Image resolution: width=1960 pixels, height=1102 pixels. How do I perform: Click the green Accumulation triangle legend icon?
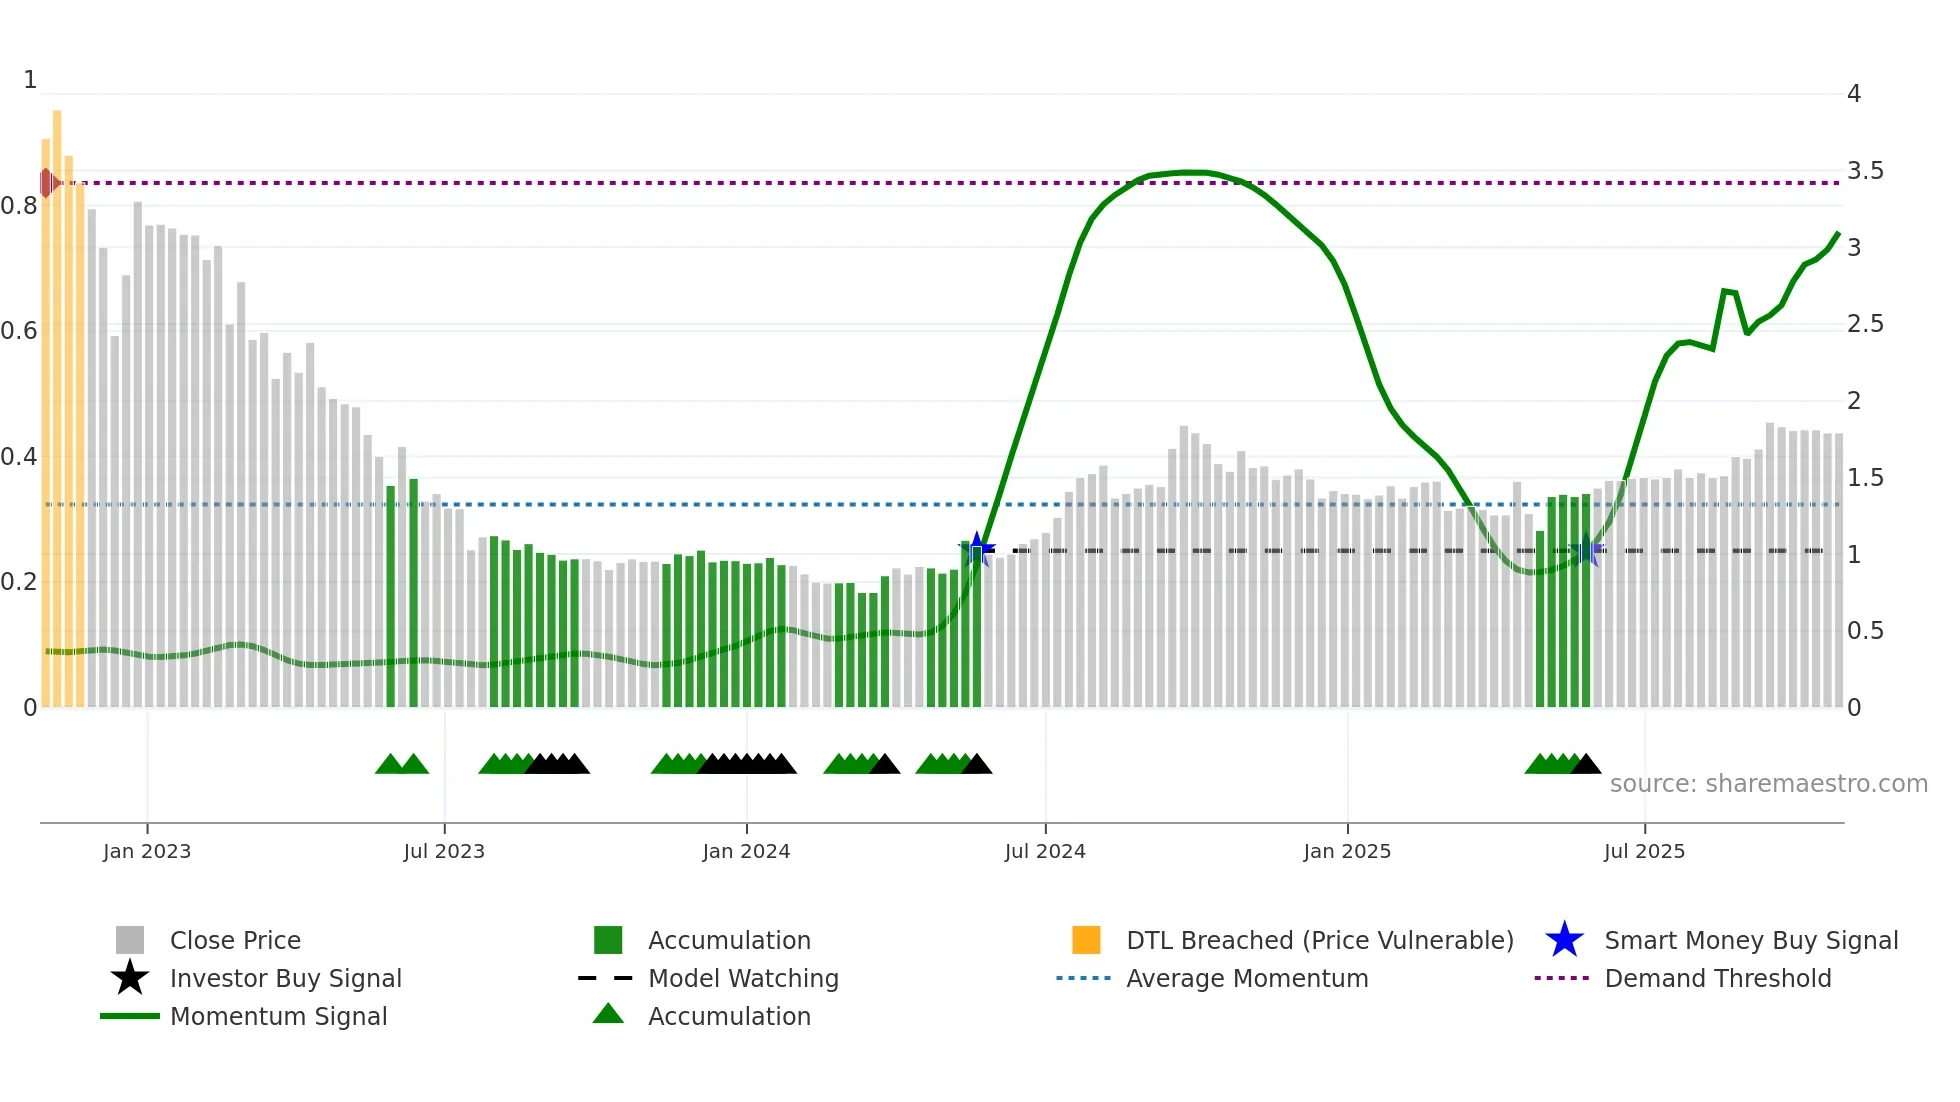click(x=608, y=1014)
